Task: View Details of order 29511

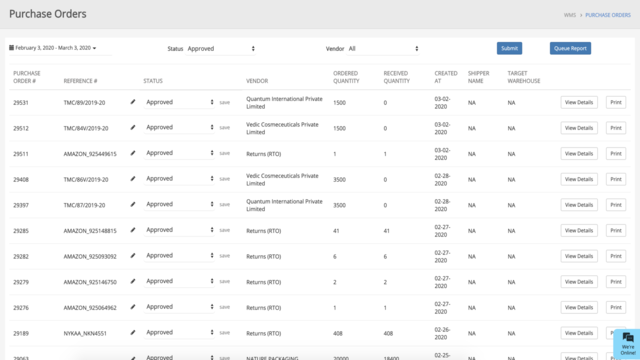Action: point(579,154)
